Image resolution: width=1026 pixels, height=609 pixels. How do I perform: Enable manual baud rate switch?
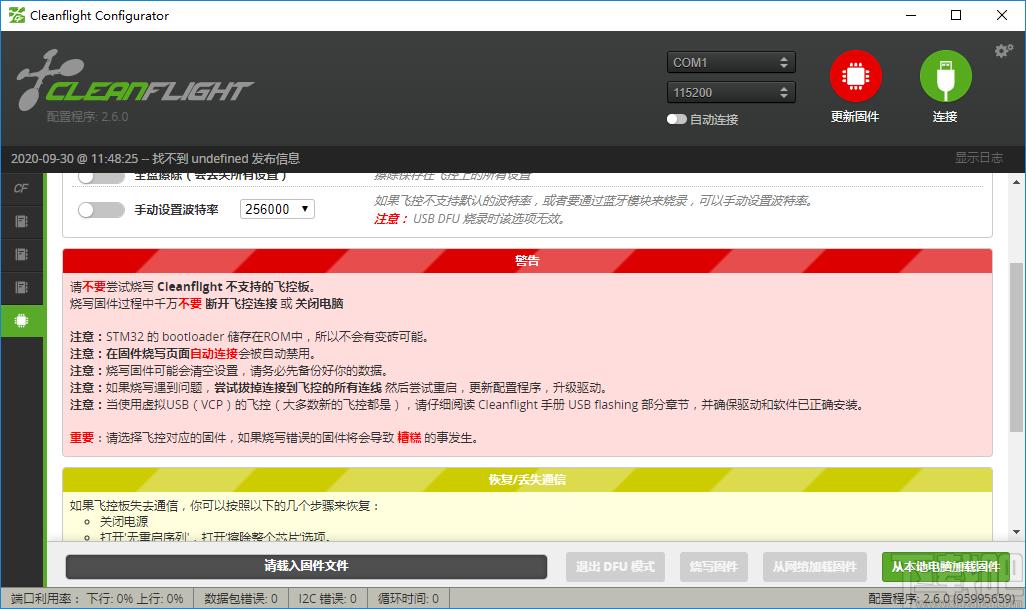(x=101, y=209)
